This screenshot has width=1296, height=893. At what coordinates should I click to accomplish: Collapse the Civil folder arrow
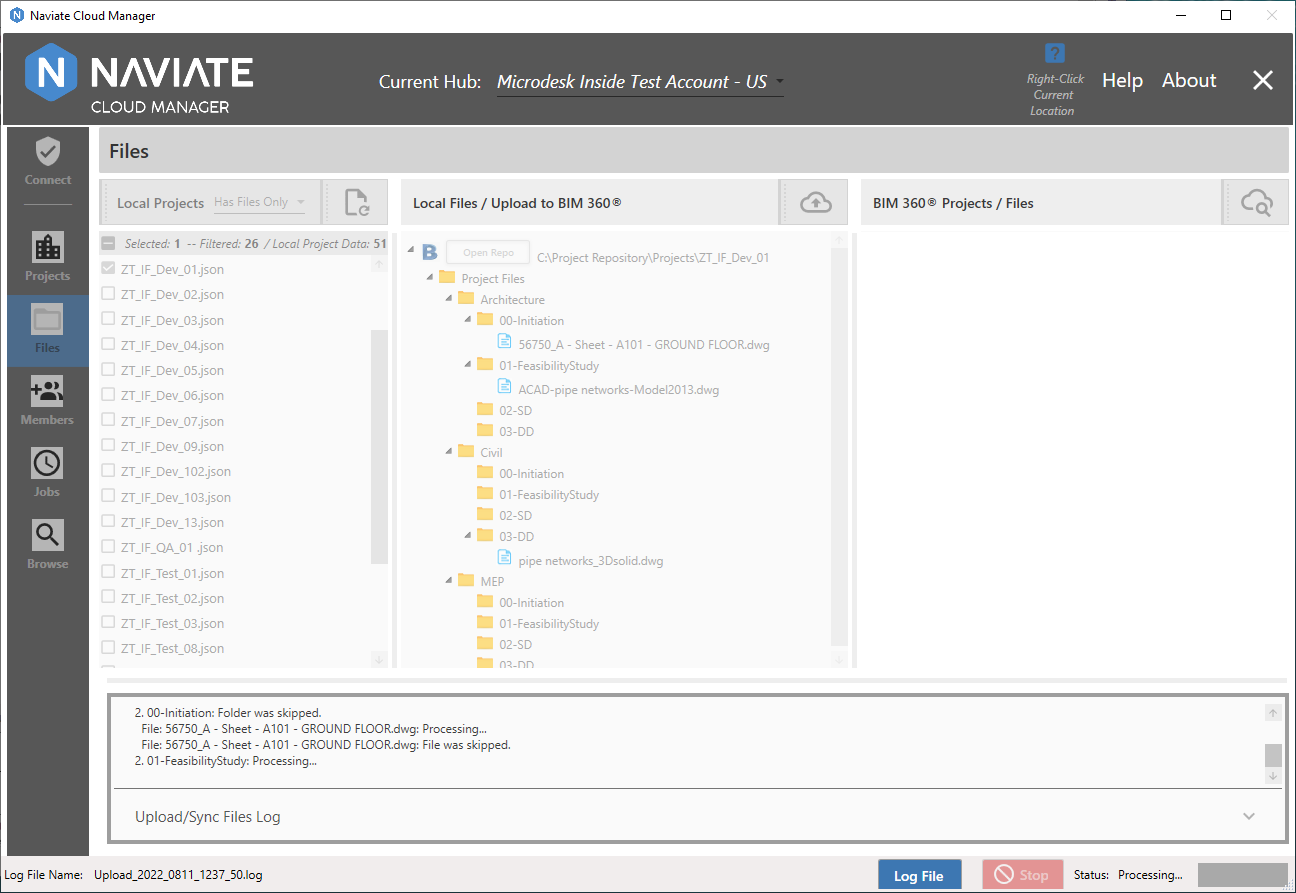[x=448, y=452]
